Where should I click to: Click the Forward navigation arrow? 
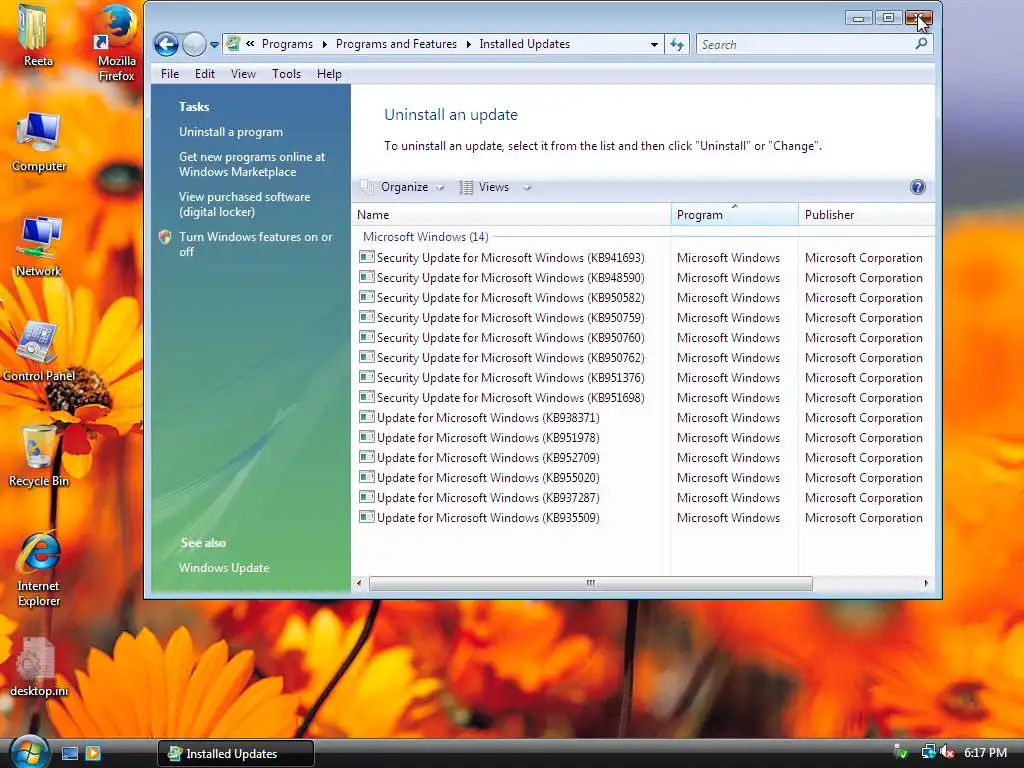[194, 44]
